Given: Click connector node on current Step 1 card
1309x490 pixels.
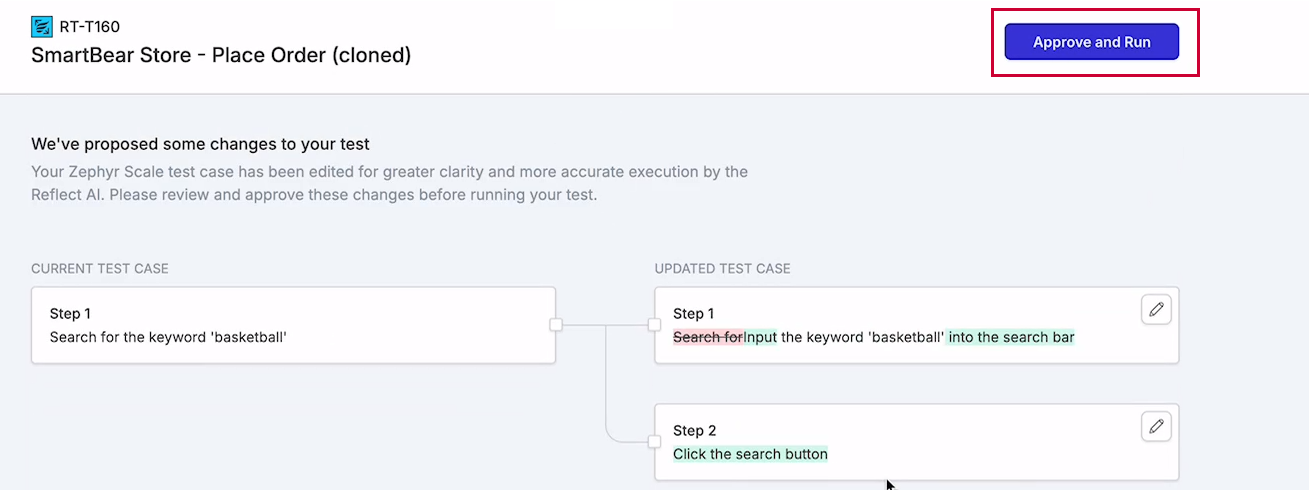Looking at the screenshot, I should click(556, 325).
